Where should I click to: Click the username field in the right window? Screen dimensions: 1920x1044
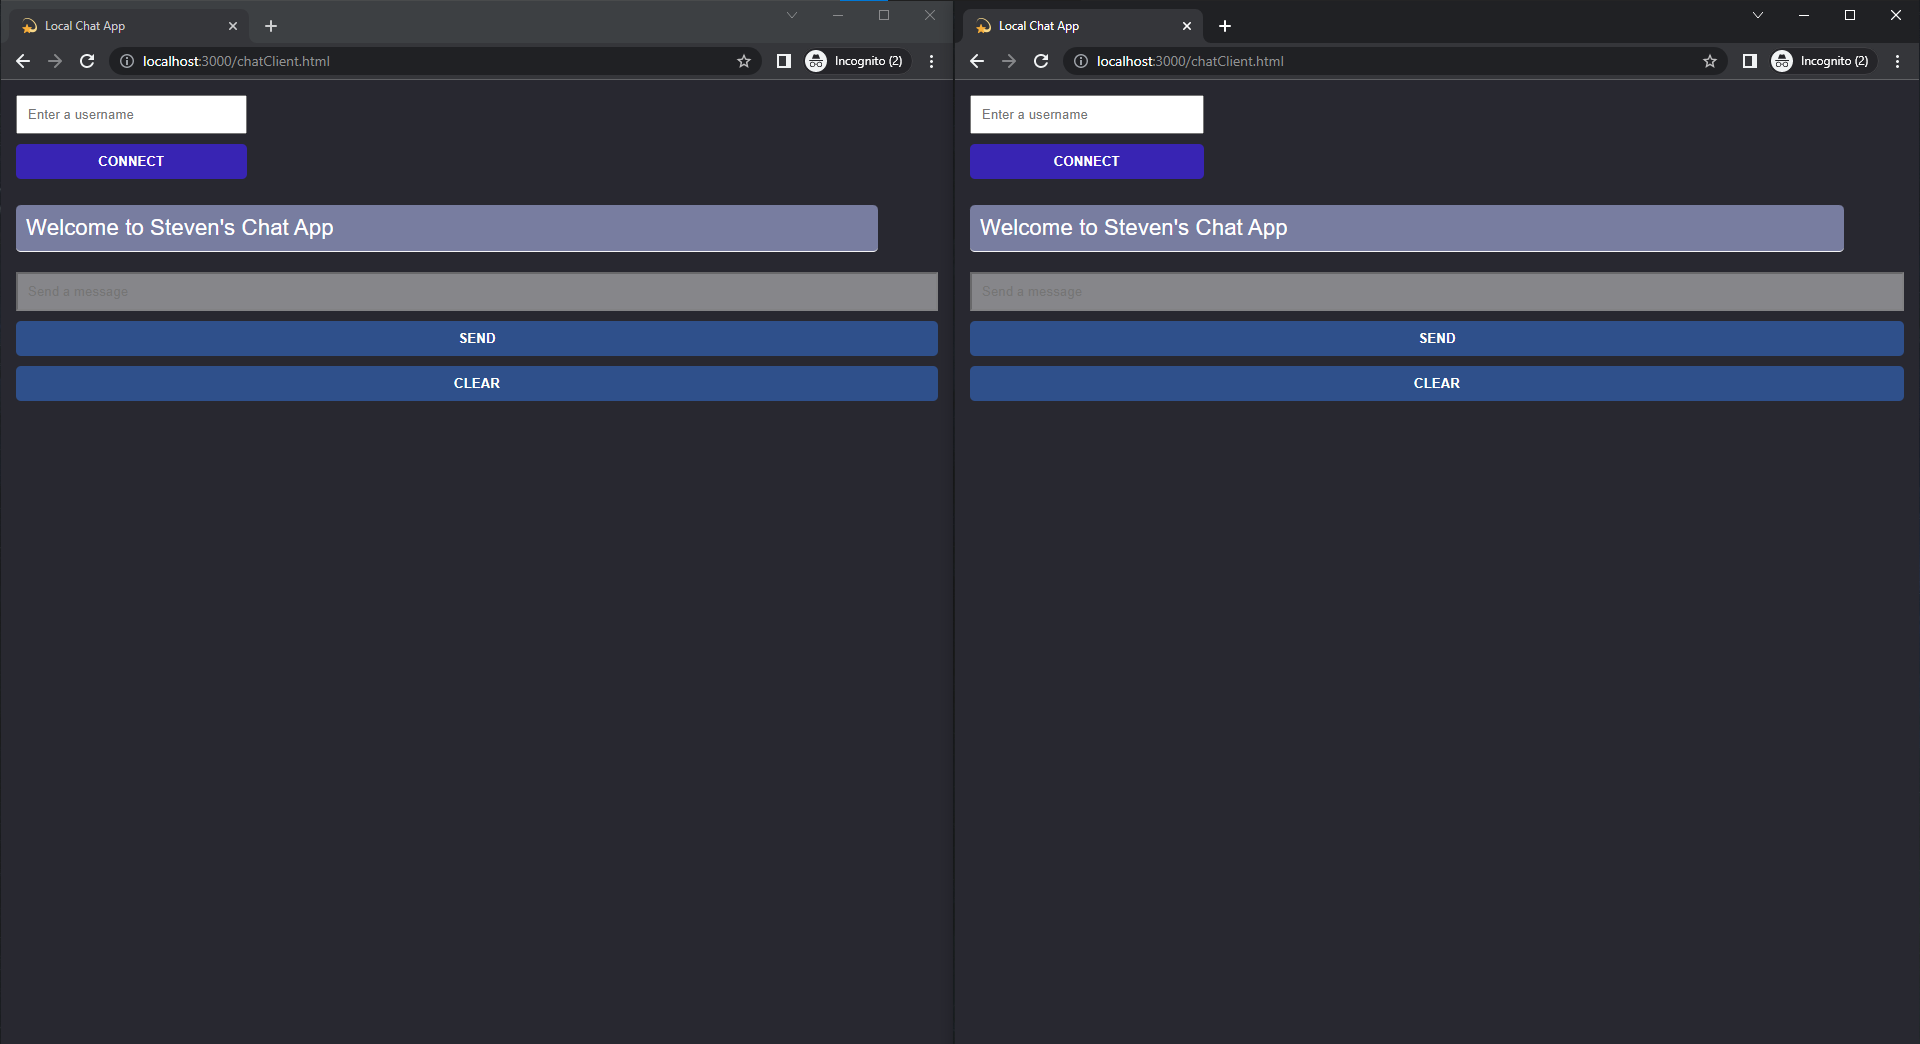coord(1087,114)
